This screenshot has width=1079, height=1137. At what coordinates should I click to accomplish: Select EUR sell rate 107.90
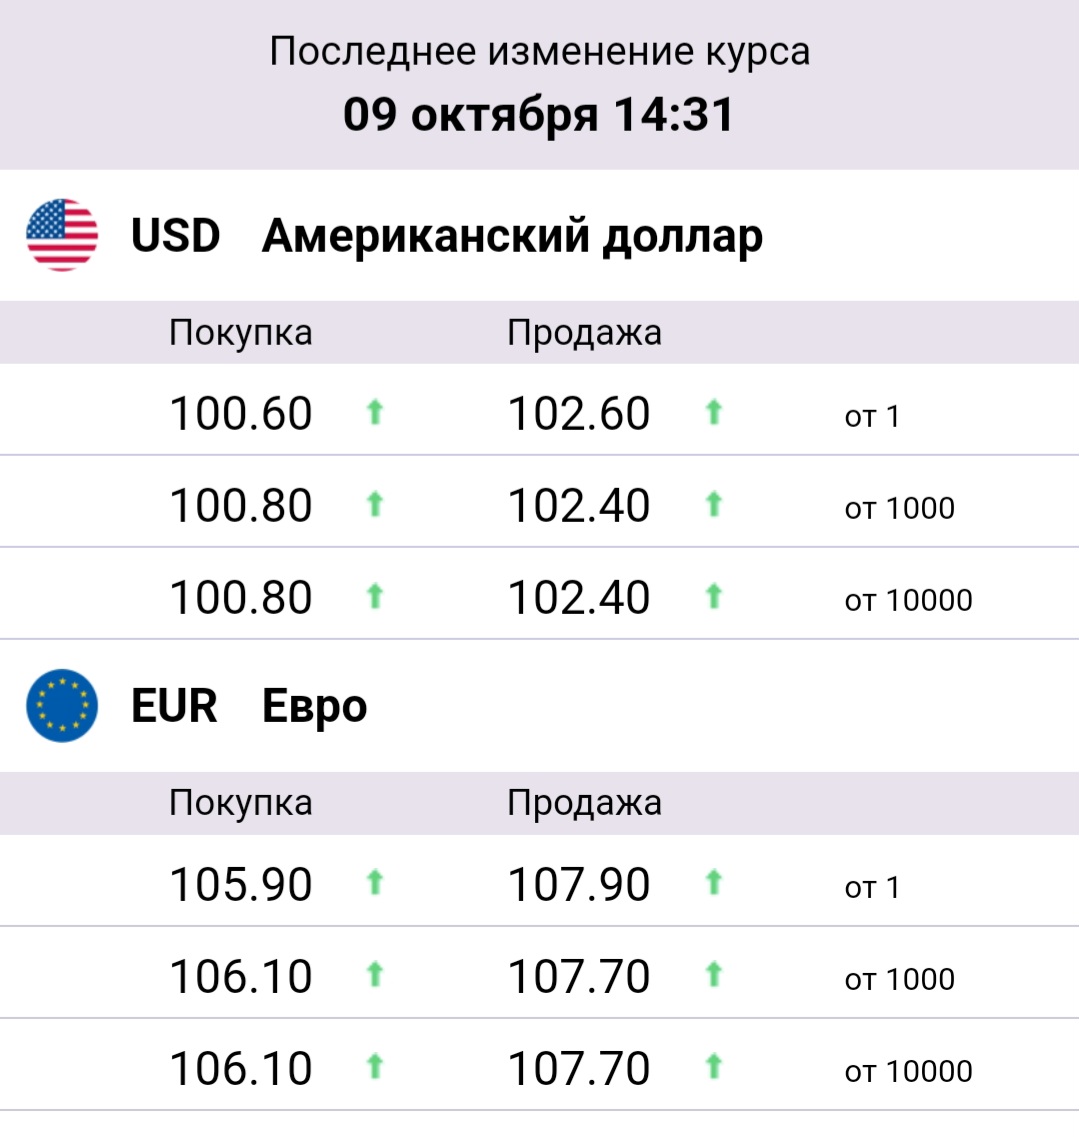point(579,885)
